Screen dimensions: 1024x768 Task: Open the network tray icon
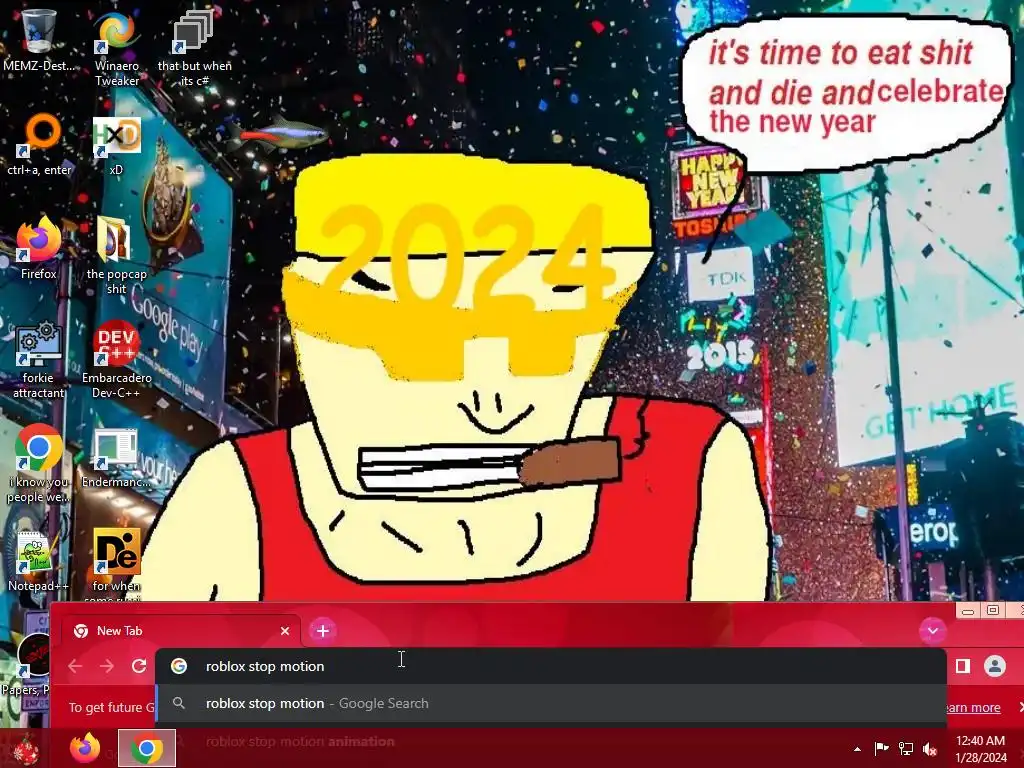(906, 748)
